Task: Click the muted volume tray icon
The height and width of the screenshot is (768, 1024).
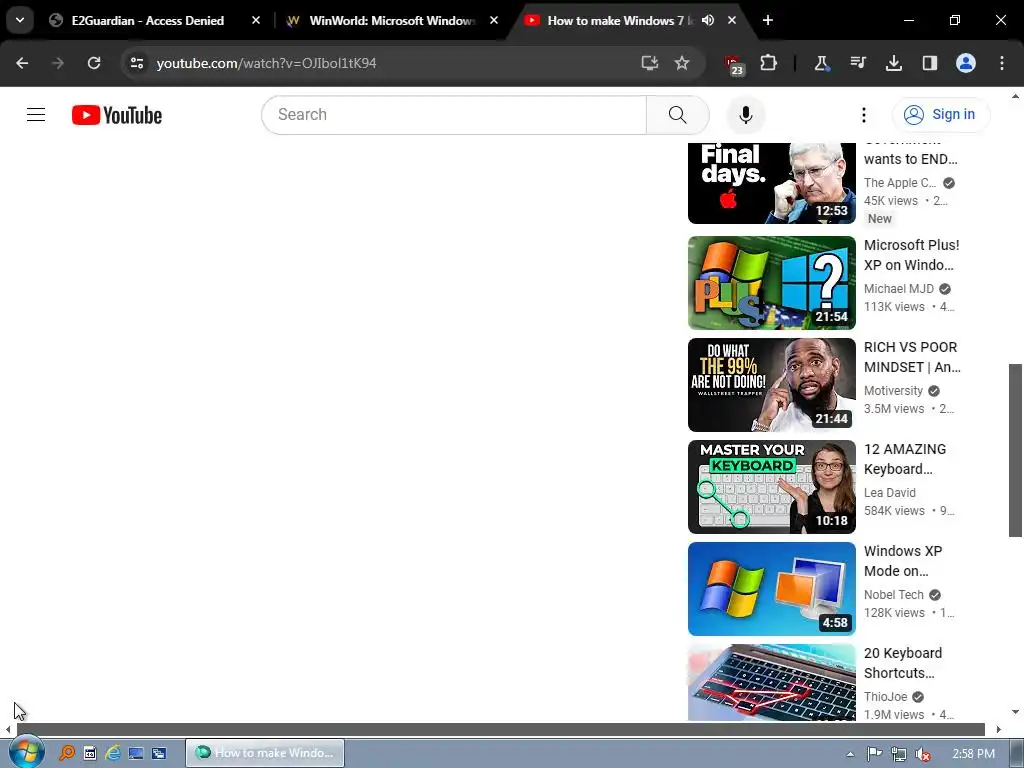Action: (x=923, y=754)
